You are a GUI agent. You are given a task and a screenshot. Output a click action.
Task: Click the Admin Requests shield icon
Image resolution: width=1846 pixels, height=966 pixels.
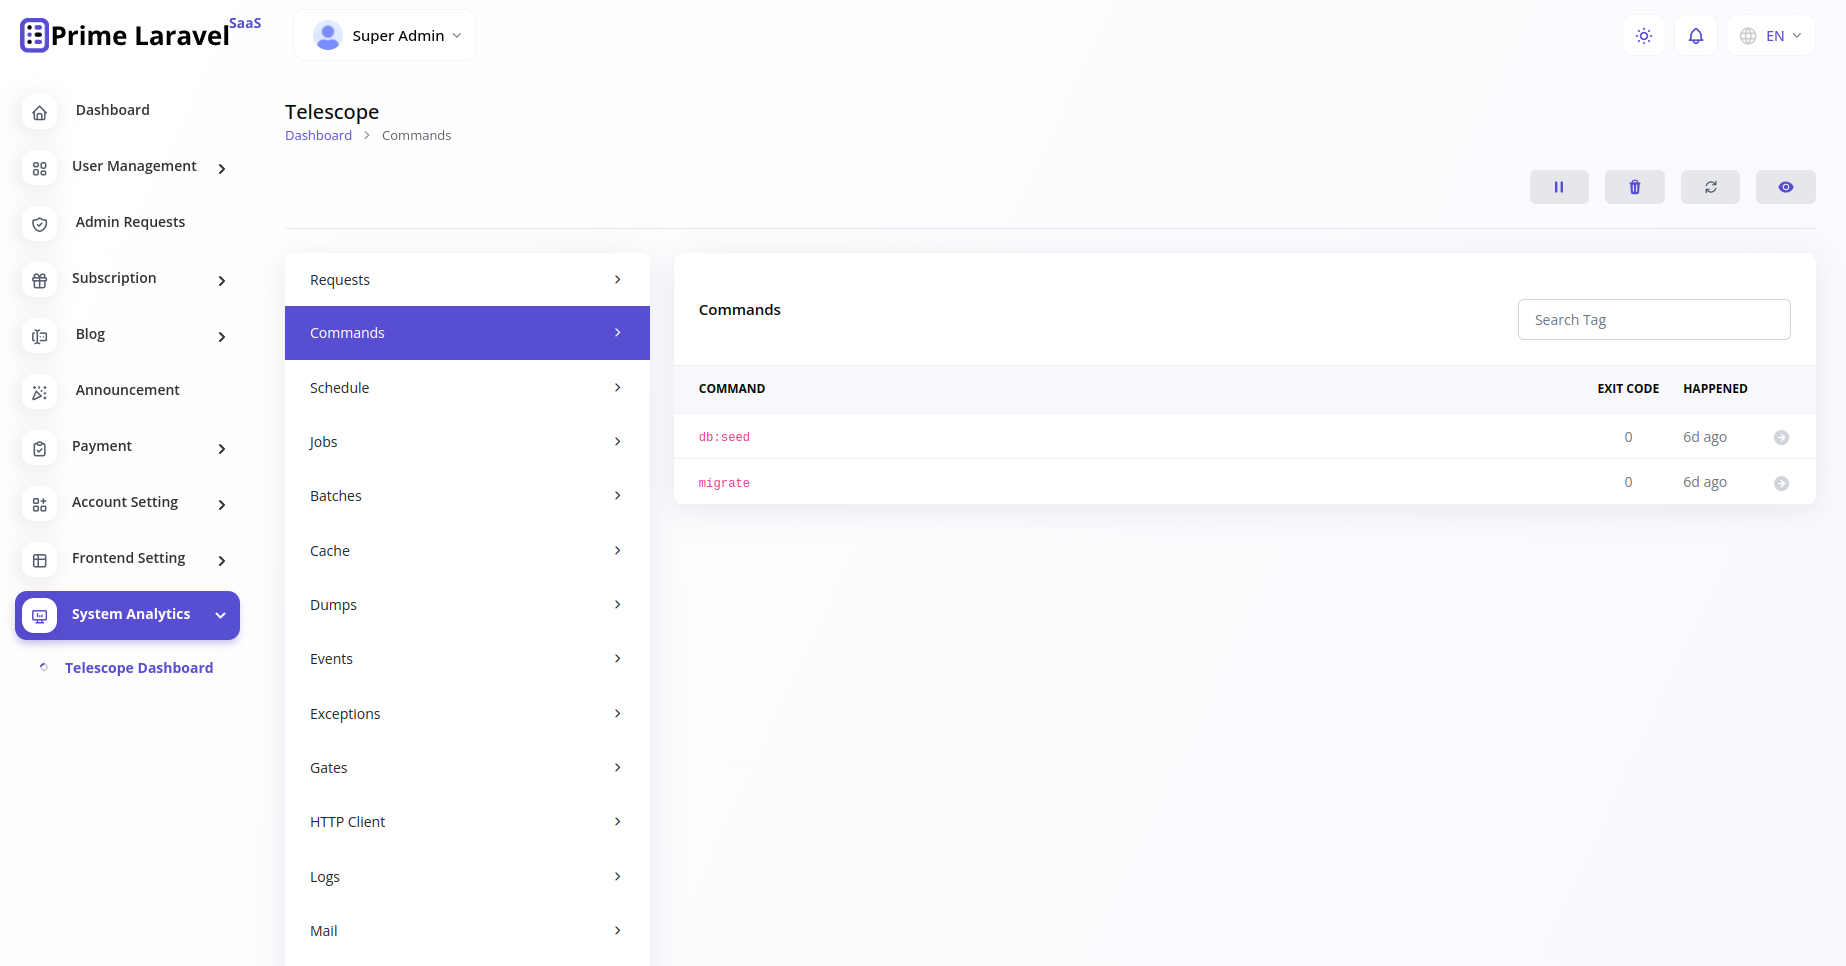tap(39, 224)
